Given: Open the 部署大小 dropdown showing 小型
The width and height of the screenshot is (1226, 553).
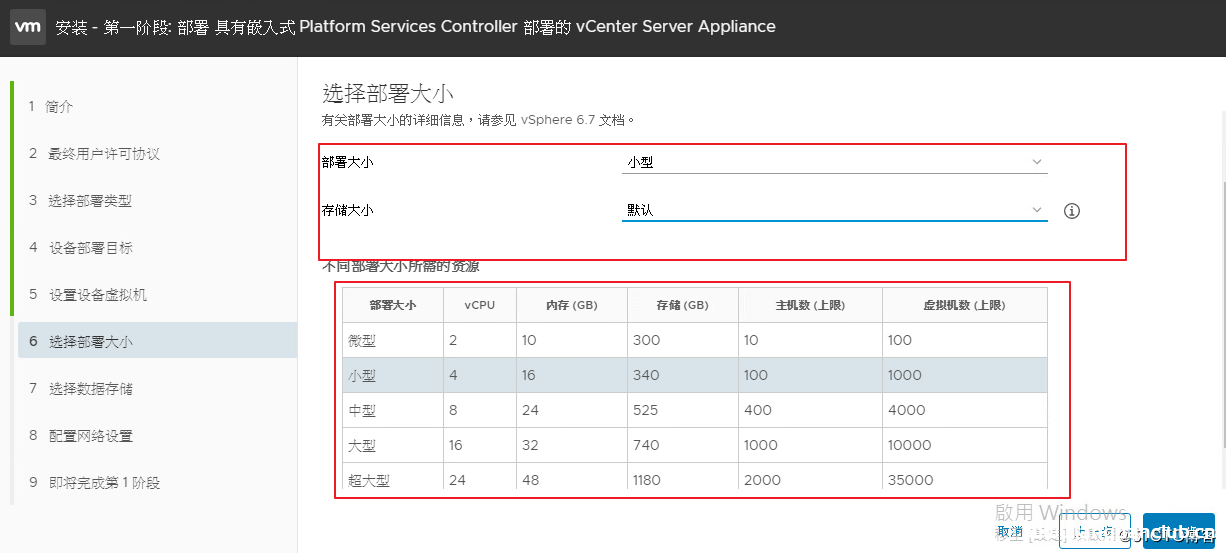Looking at the screenshot, I should (x=834, y=162).
